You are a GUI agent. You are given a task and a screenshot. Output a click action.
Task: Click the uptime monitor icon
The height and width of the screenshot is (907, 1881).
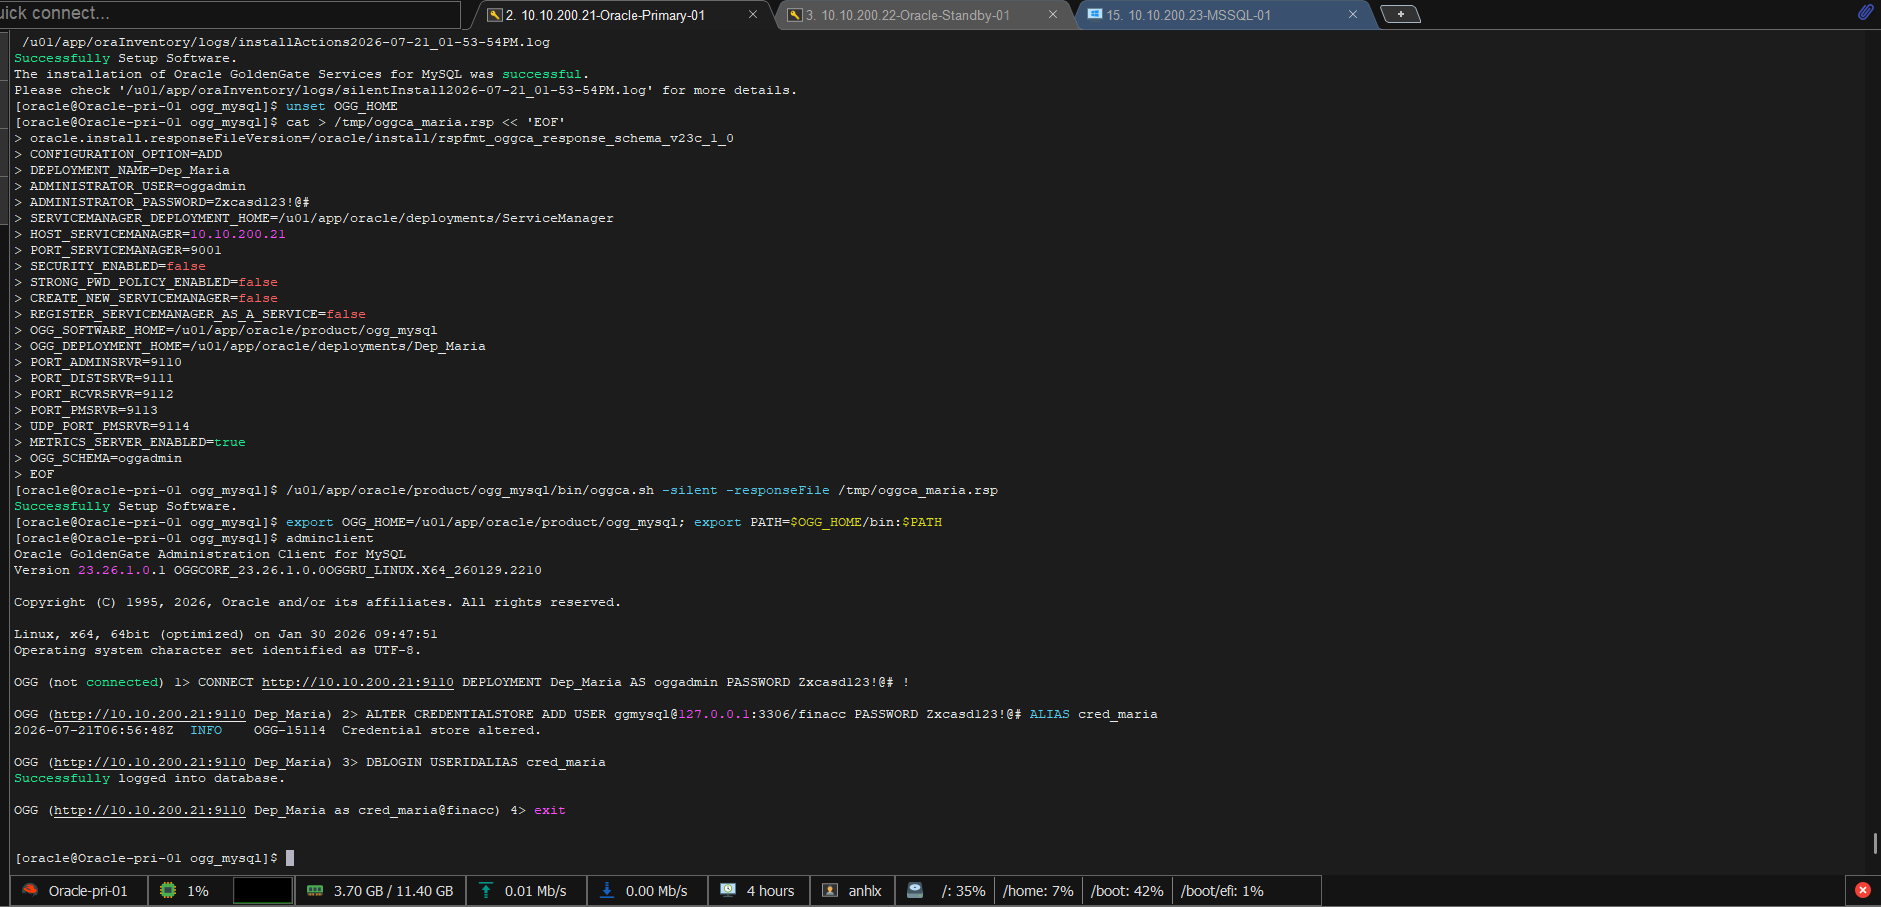pos(728,890)
